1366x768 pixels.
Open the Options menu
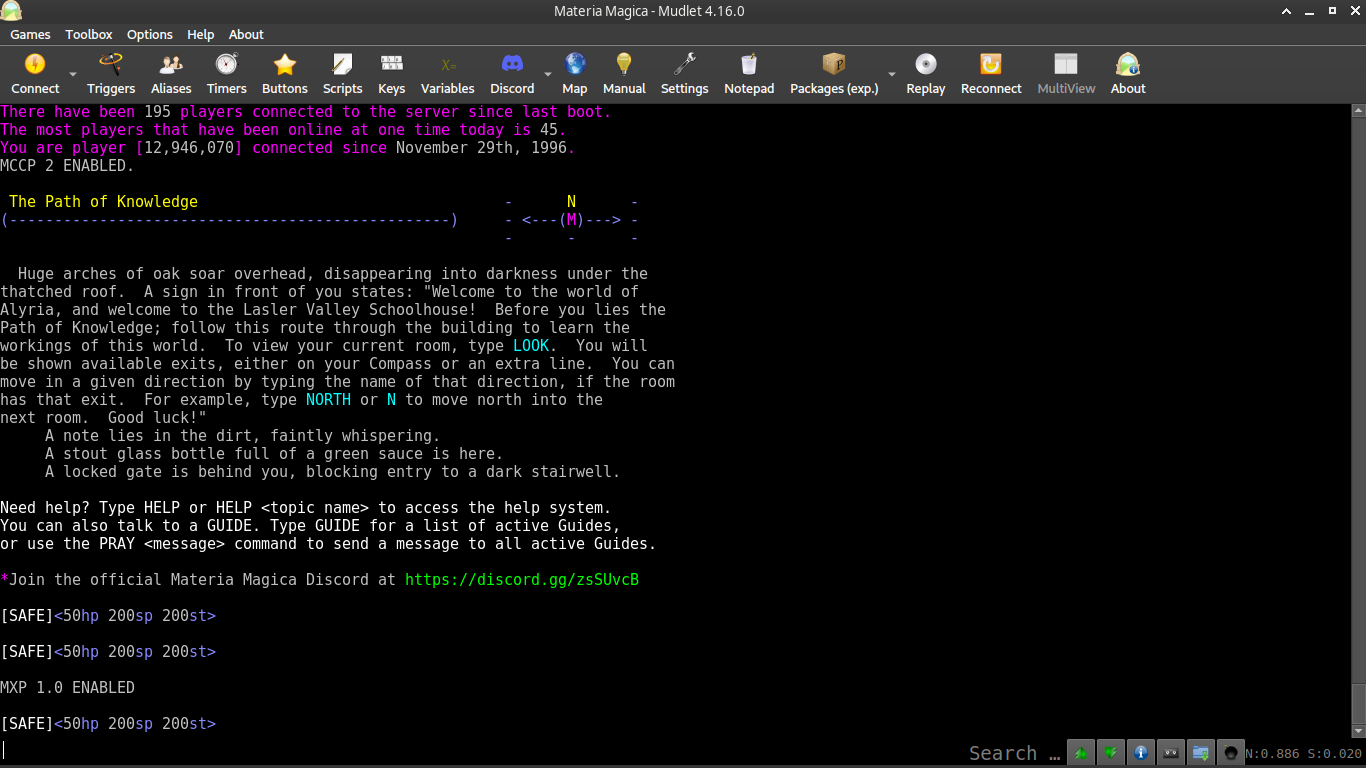[149, 34]
